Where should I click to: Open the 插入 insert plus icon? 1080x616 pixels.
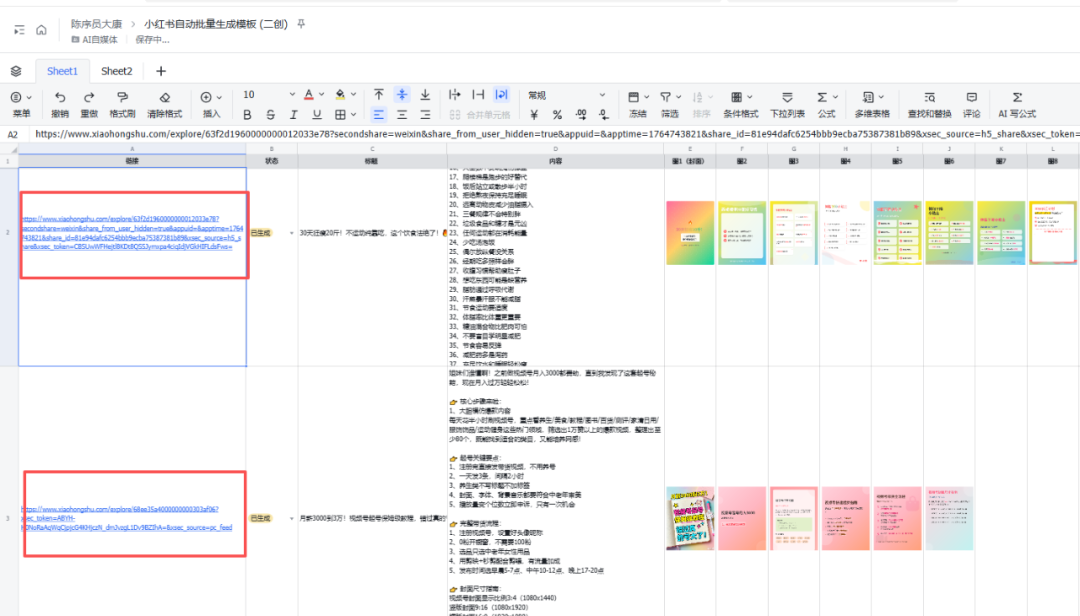click(x=206, y=97)
